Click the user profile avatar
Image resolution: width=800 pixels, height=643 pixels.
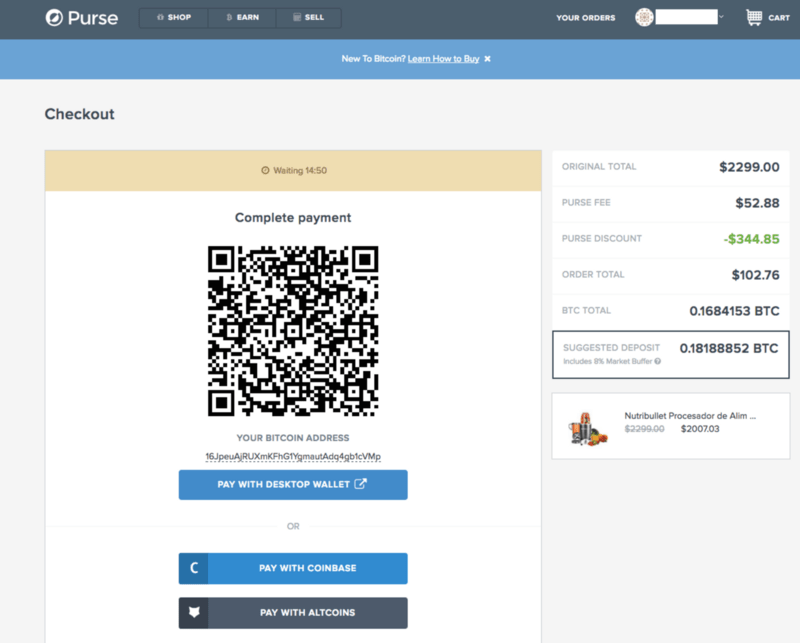(644, 17)
